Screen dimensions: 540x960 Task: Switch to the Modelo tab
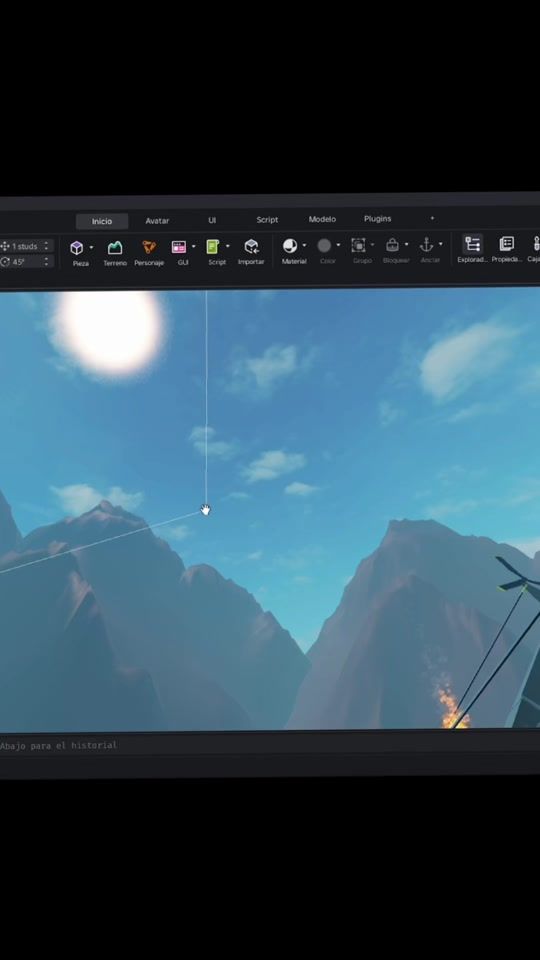(x=322, y=219)
